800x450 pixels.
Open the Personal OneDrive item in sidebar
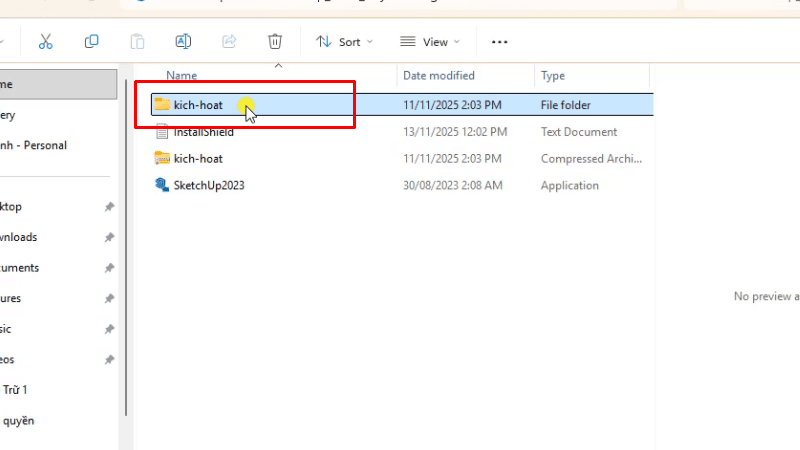click(x=35, y=145)
